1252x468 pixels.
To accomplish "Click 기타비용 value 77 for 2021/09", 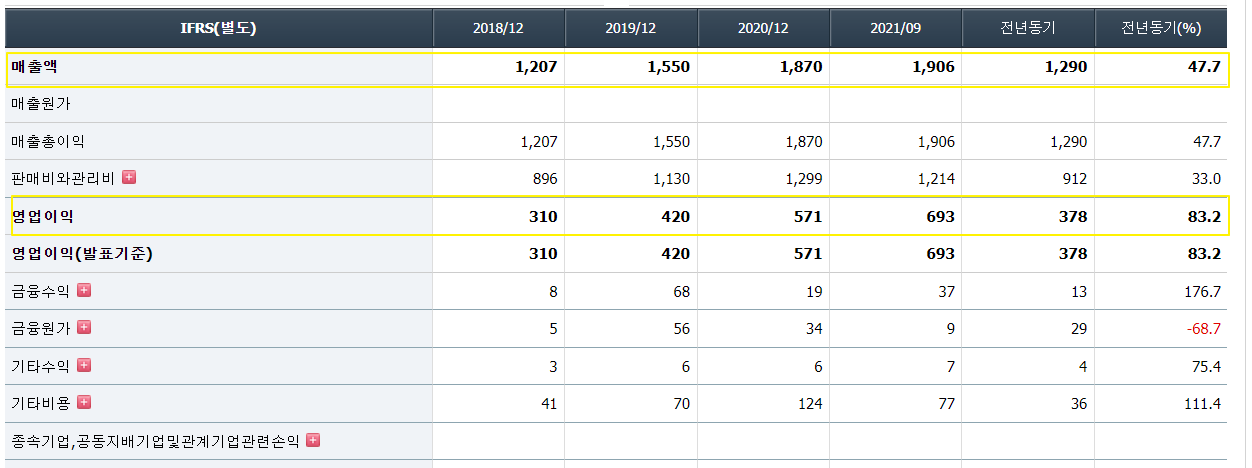I will pos(946,403).
